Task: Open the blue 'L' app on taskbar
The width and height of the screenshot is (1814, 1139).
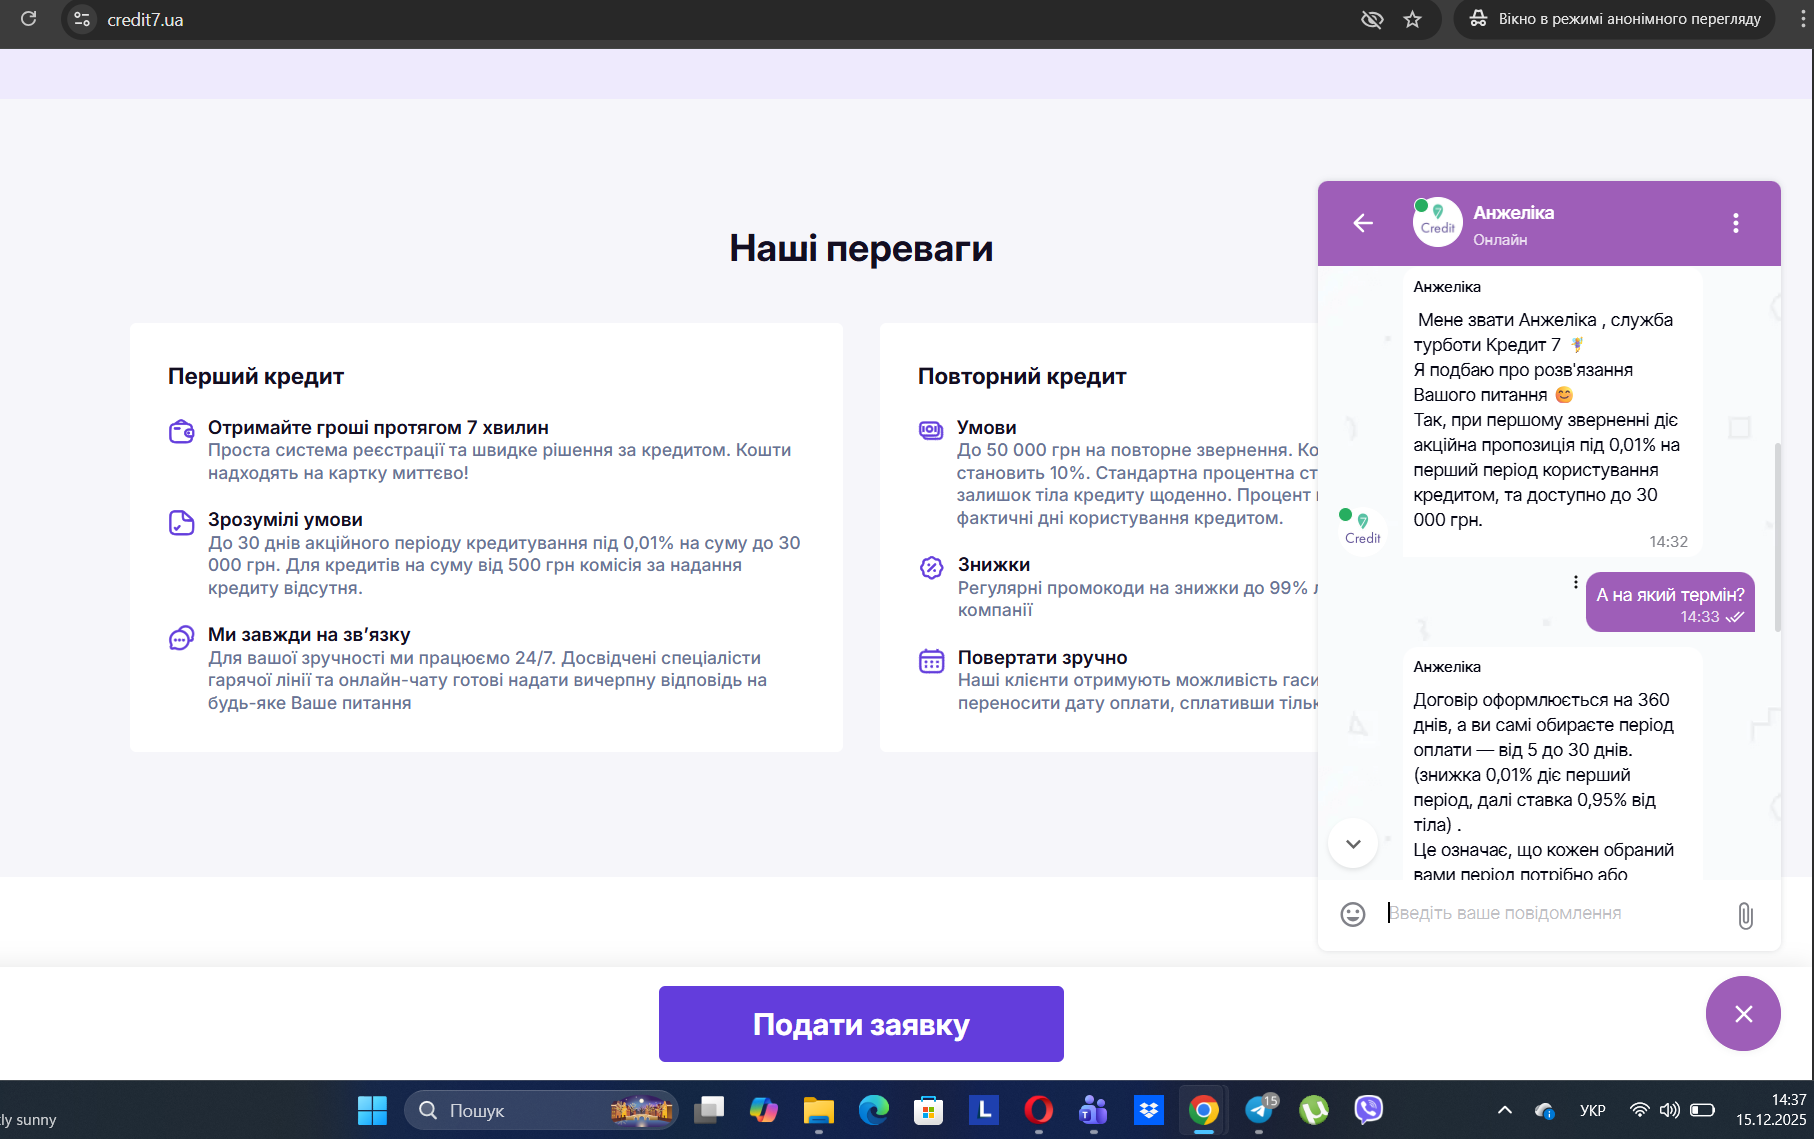Action: [984, 1110]
